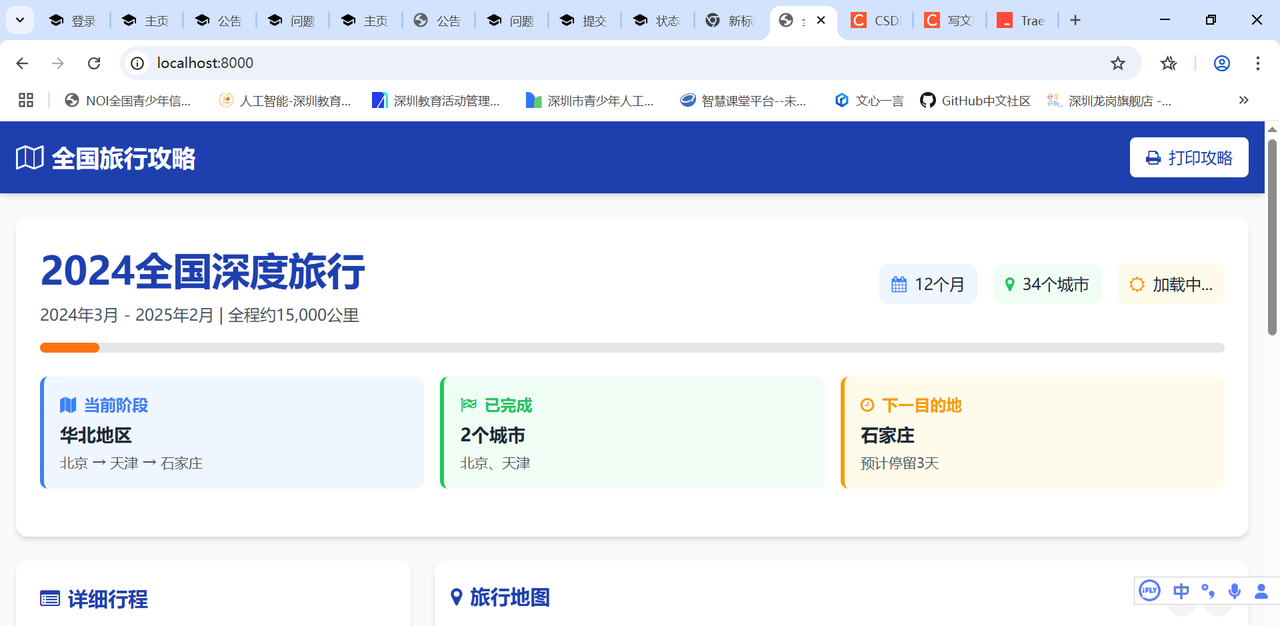Click the calendar icon in the 12个月 badge

point(897,283)
